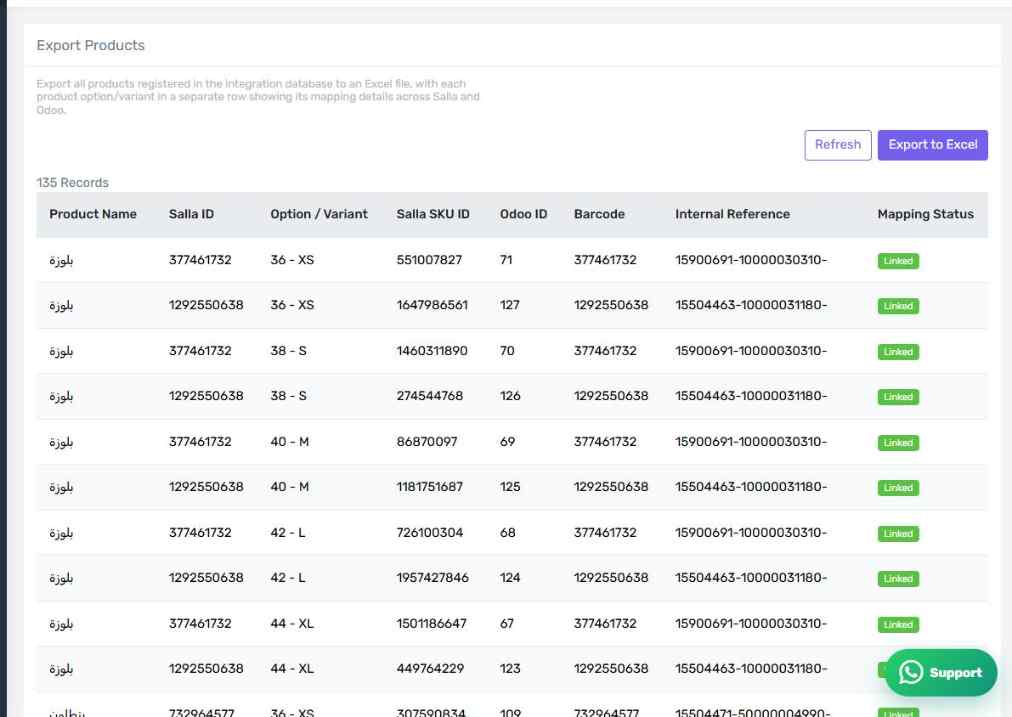The image size is (1012, 717).
Task: Click Odoo ID 126 cell
Action: pos(510,396)
